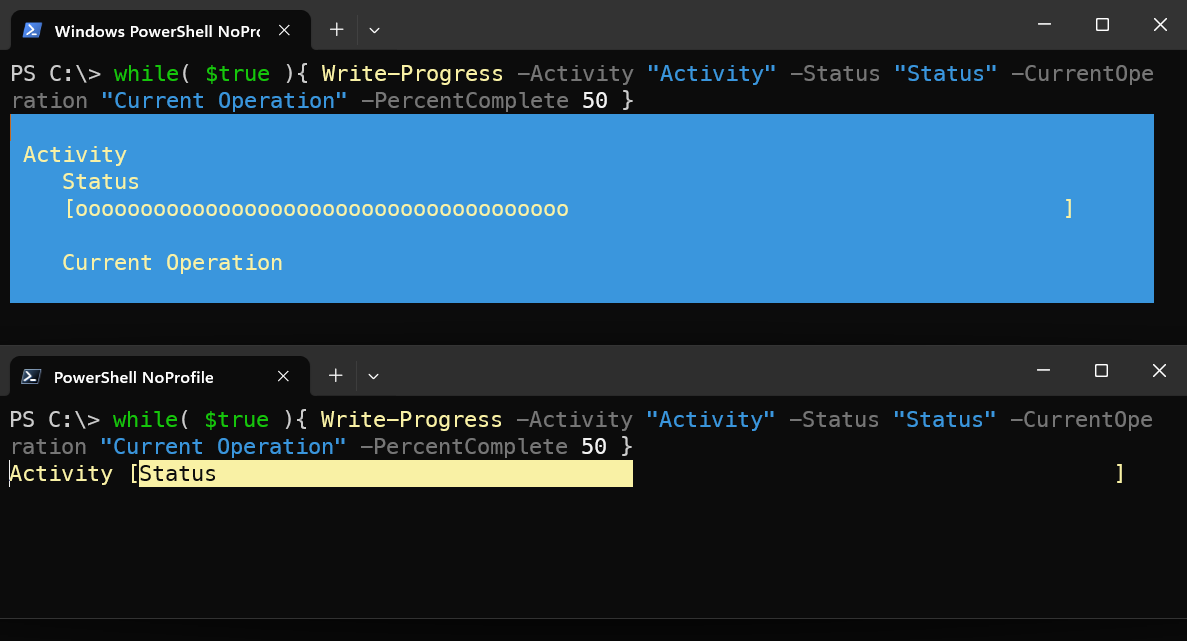Close the PowerShell NoProfile tab

pyautogui.click(x=283, y=377)
